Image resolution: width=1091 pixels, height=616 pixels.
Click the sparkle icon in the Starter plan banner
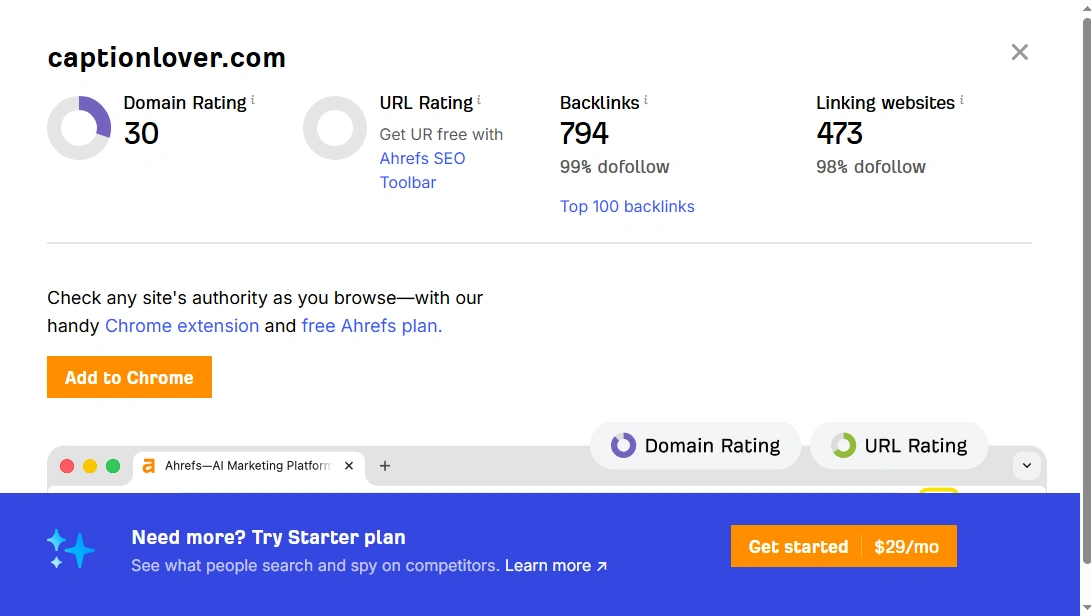69,548
